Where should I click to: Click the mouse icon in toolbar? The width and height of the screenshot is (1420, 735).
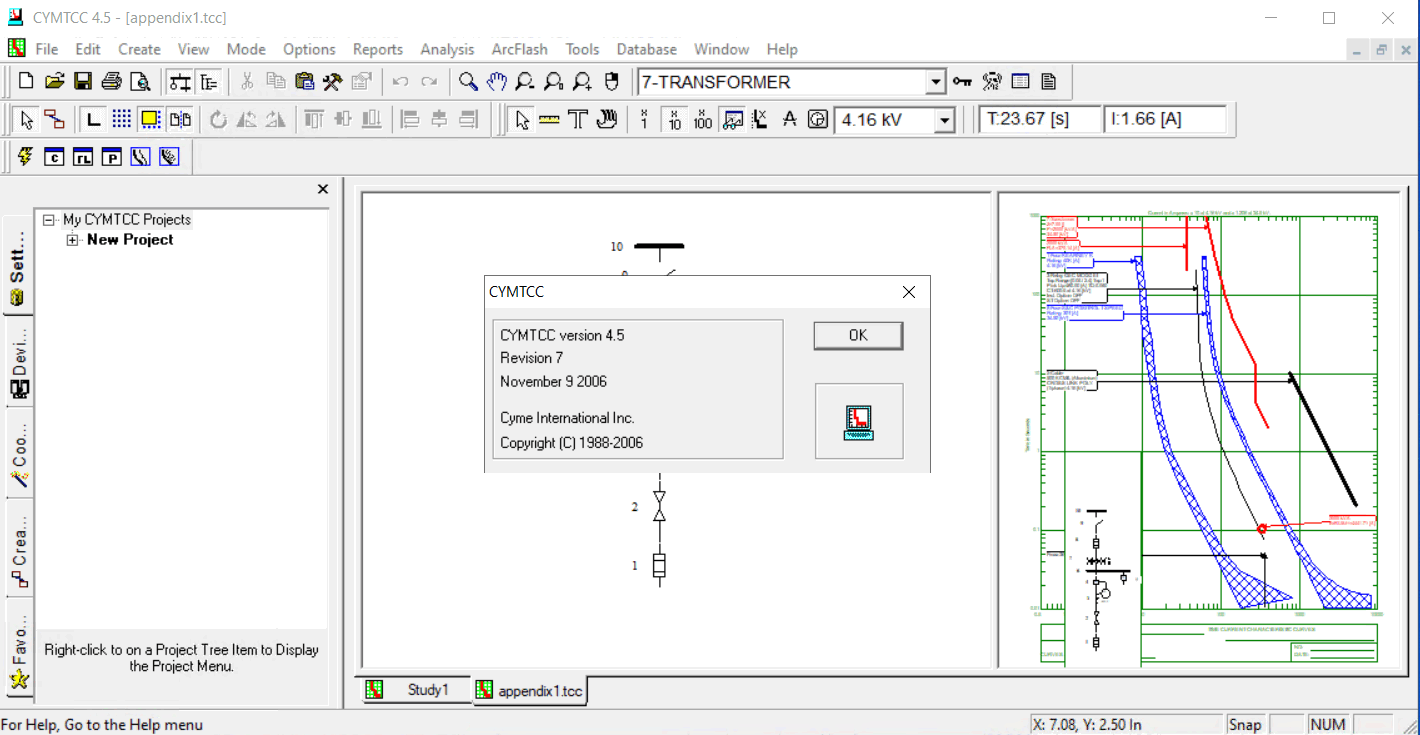click(611, 82)
